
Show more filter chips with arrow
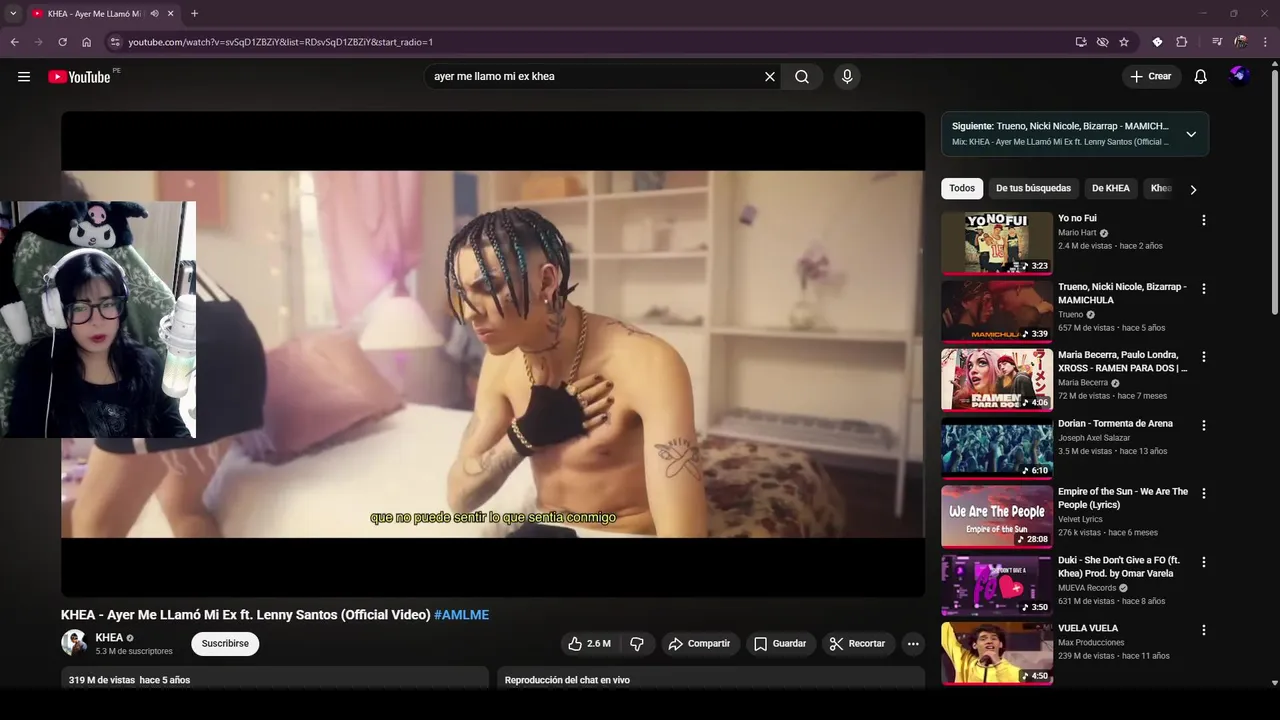tap(1193, 189)
